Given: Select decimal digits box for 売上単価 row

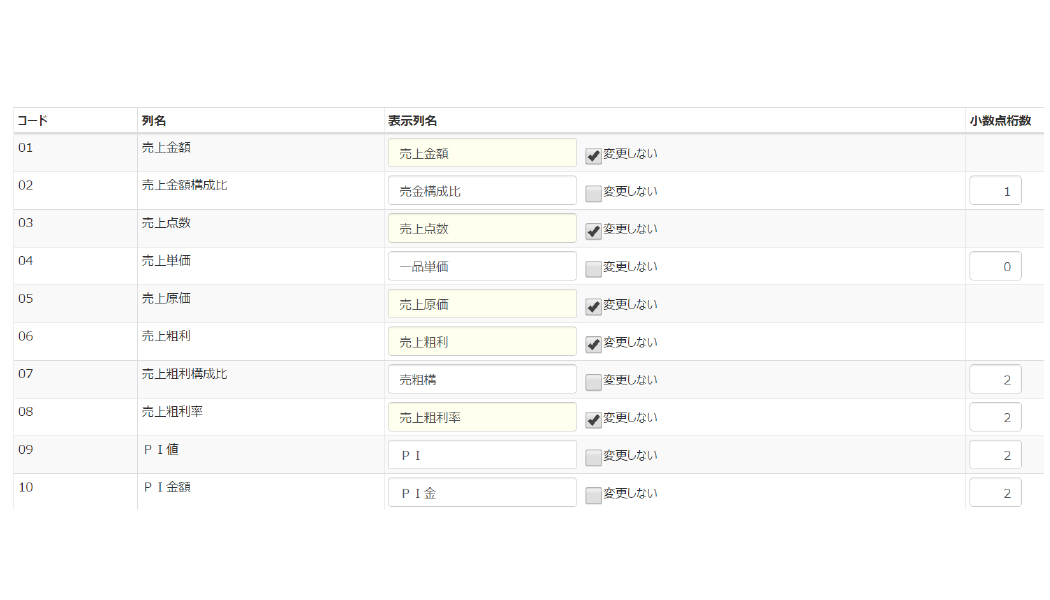Looking at the screenshot, I should click(x=995, y=266).
